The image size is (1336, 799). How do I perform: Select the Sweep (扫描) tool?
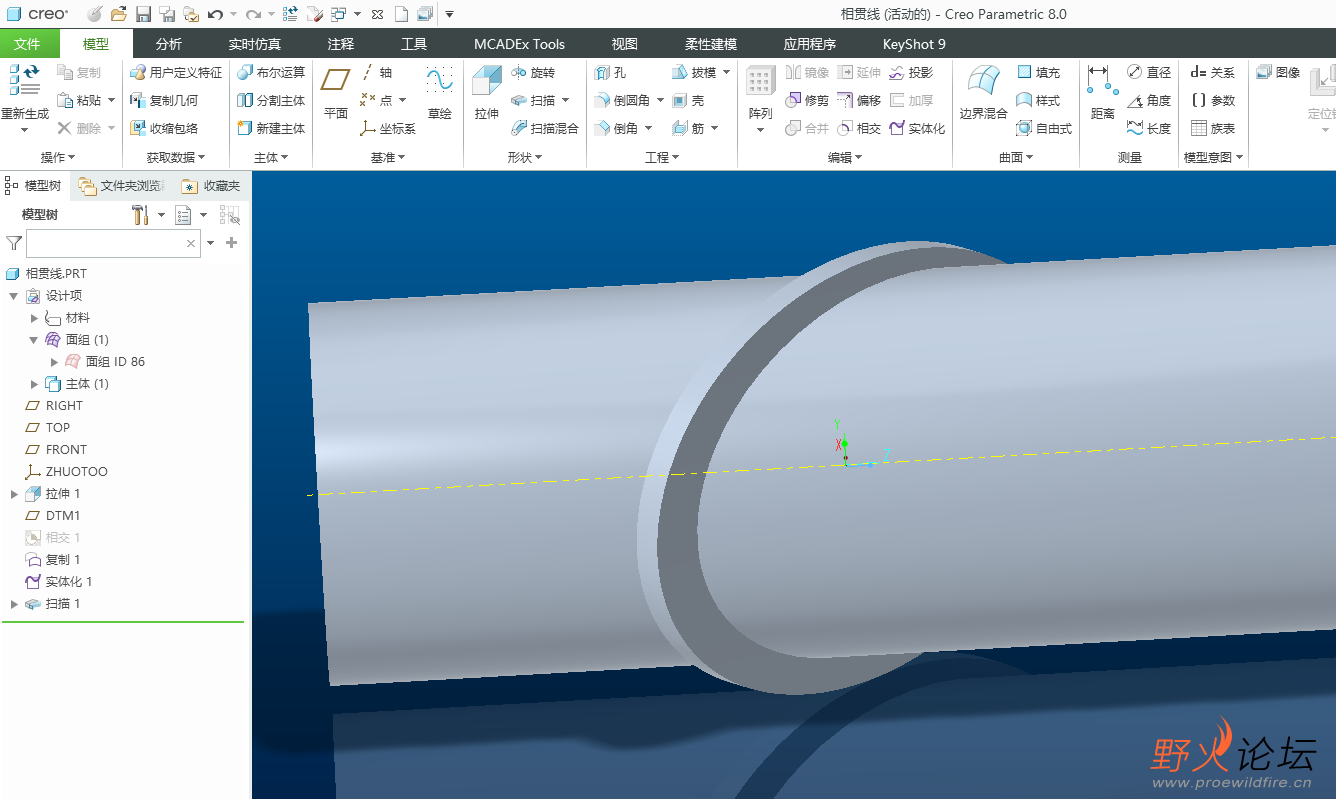[534, 101]
